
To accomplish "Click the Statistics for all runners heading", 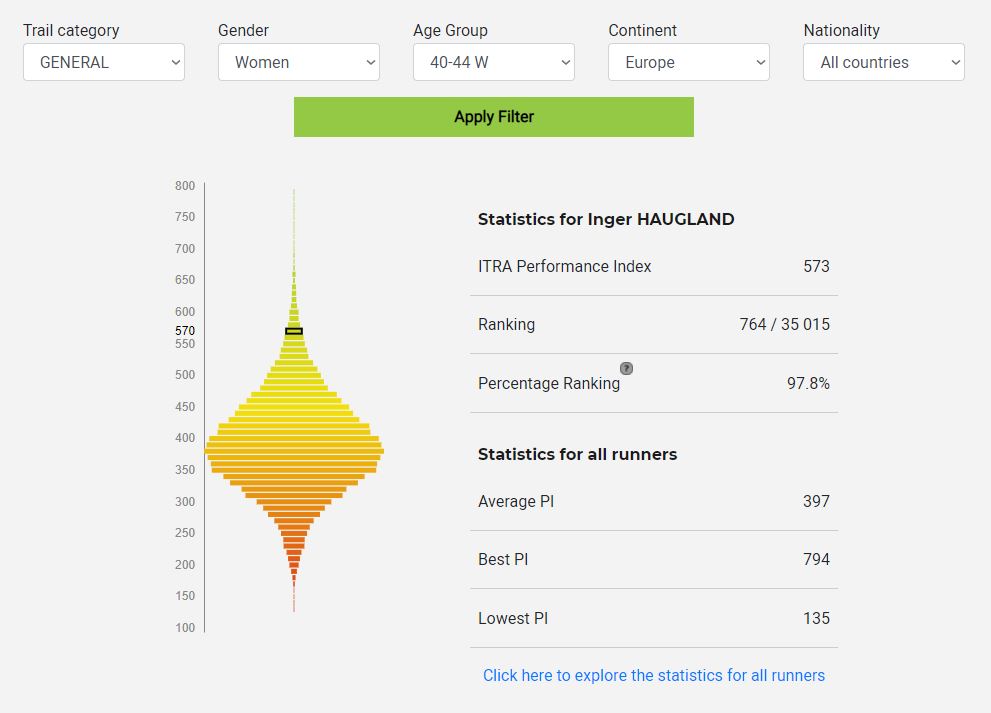I will (x=577, y=454).
